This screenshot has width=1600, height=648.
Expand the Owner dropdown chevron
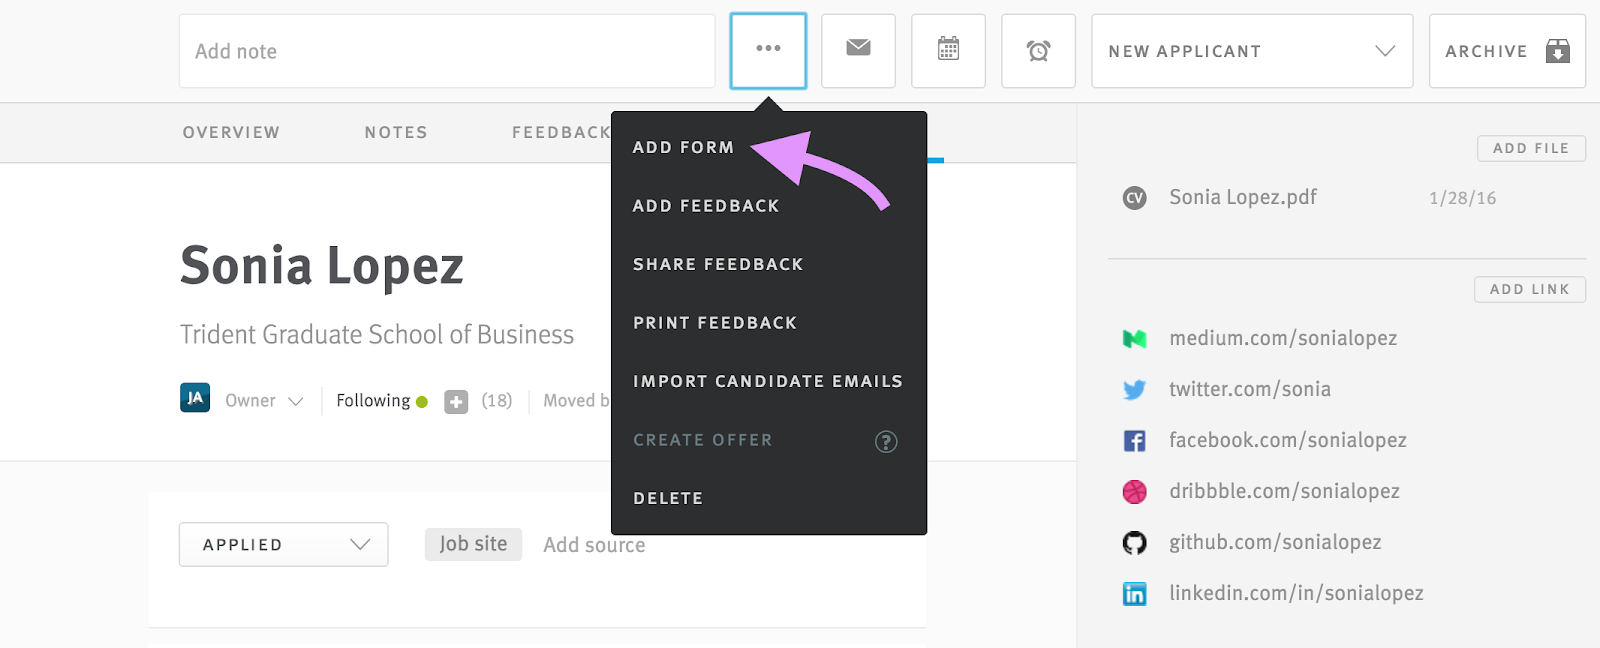click(296, 401)
